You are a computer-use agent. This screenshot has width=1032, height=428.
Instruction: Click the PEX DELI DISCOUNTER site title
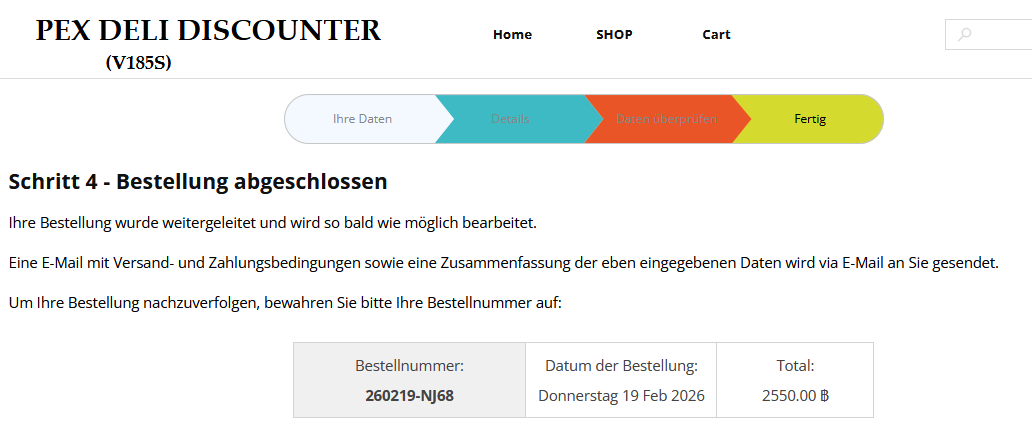(x=208, y=31)
